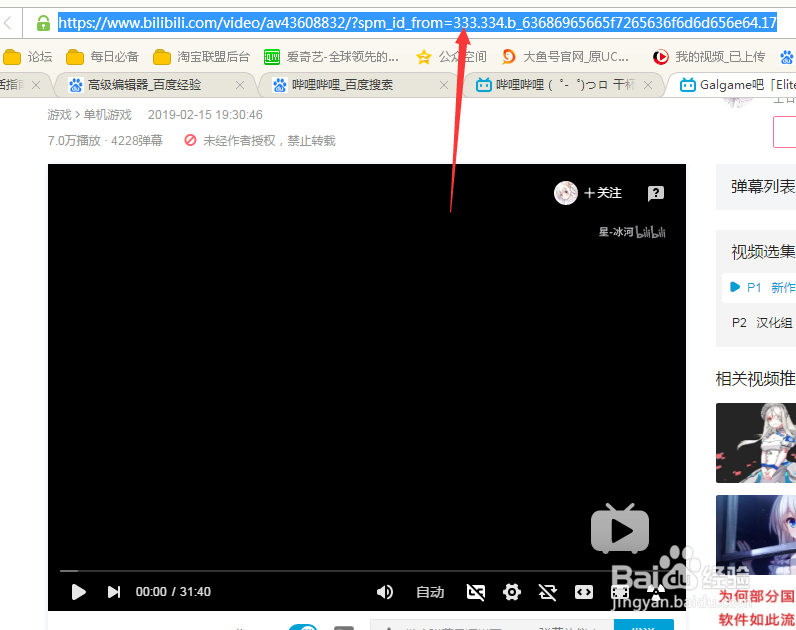The width and height of the screenshot is (796, 630).
Task: Toggle widescreen mode icon
Action: click(x=584, y=592)
